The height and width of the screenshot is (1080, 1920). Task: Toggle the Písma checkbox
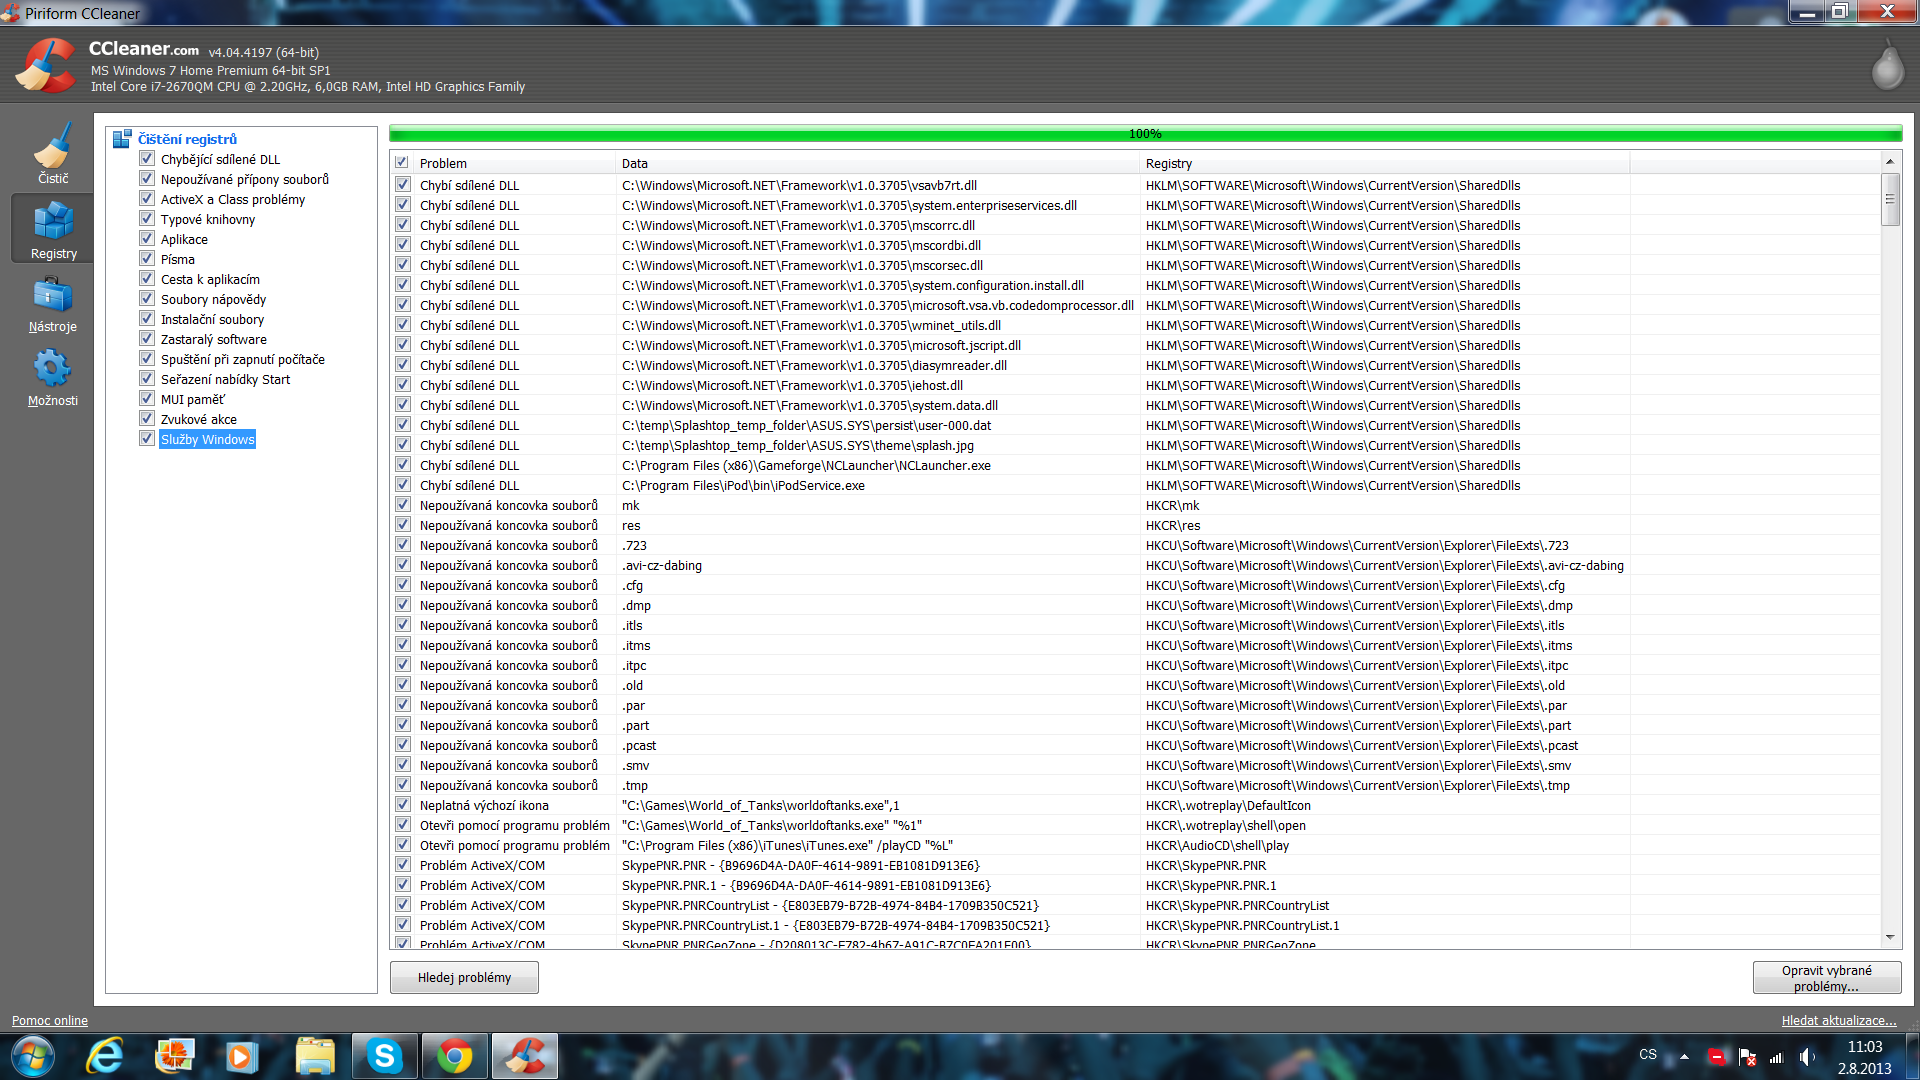click(x=147, y=259)
